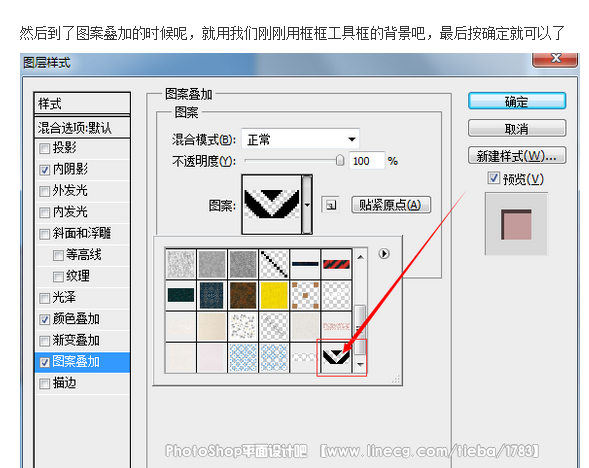Screen dimensions: 589x468
Task: Click the opacity value field showing 100
Action: [x=367, y=161]
